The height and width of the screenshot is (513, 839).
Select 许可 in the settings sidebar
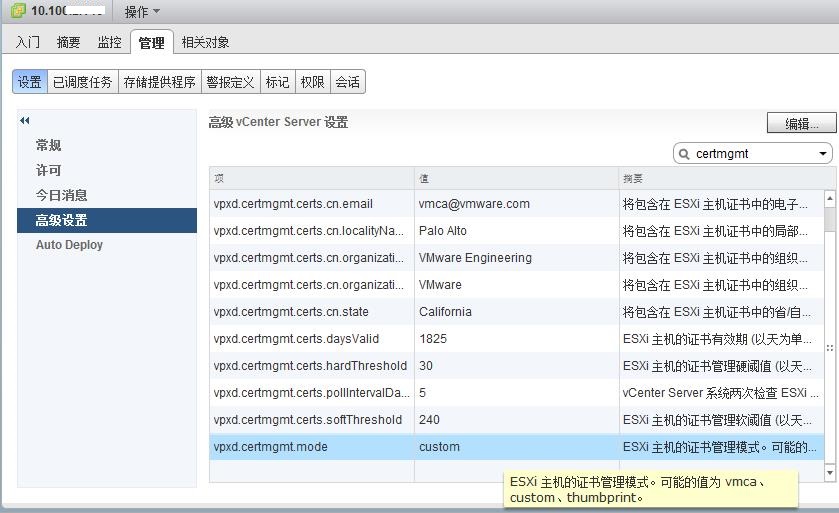(107, 170)
